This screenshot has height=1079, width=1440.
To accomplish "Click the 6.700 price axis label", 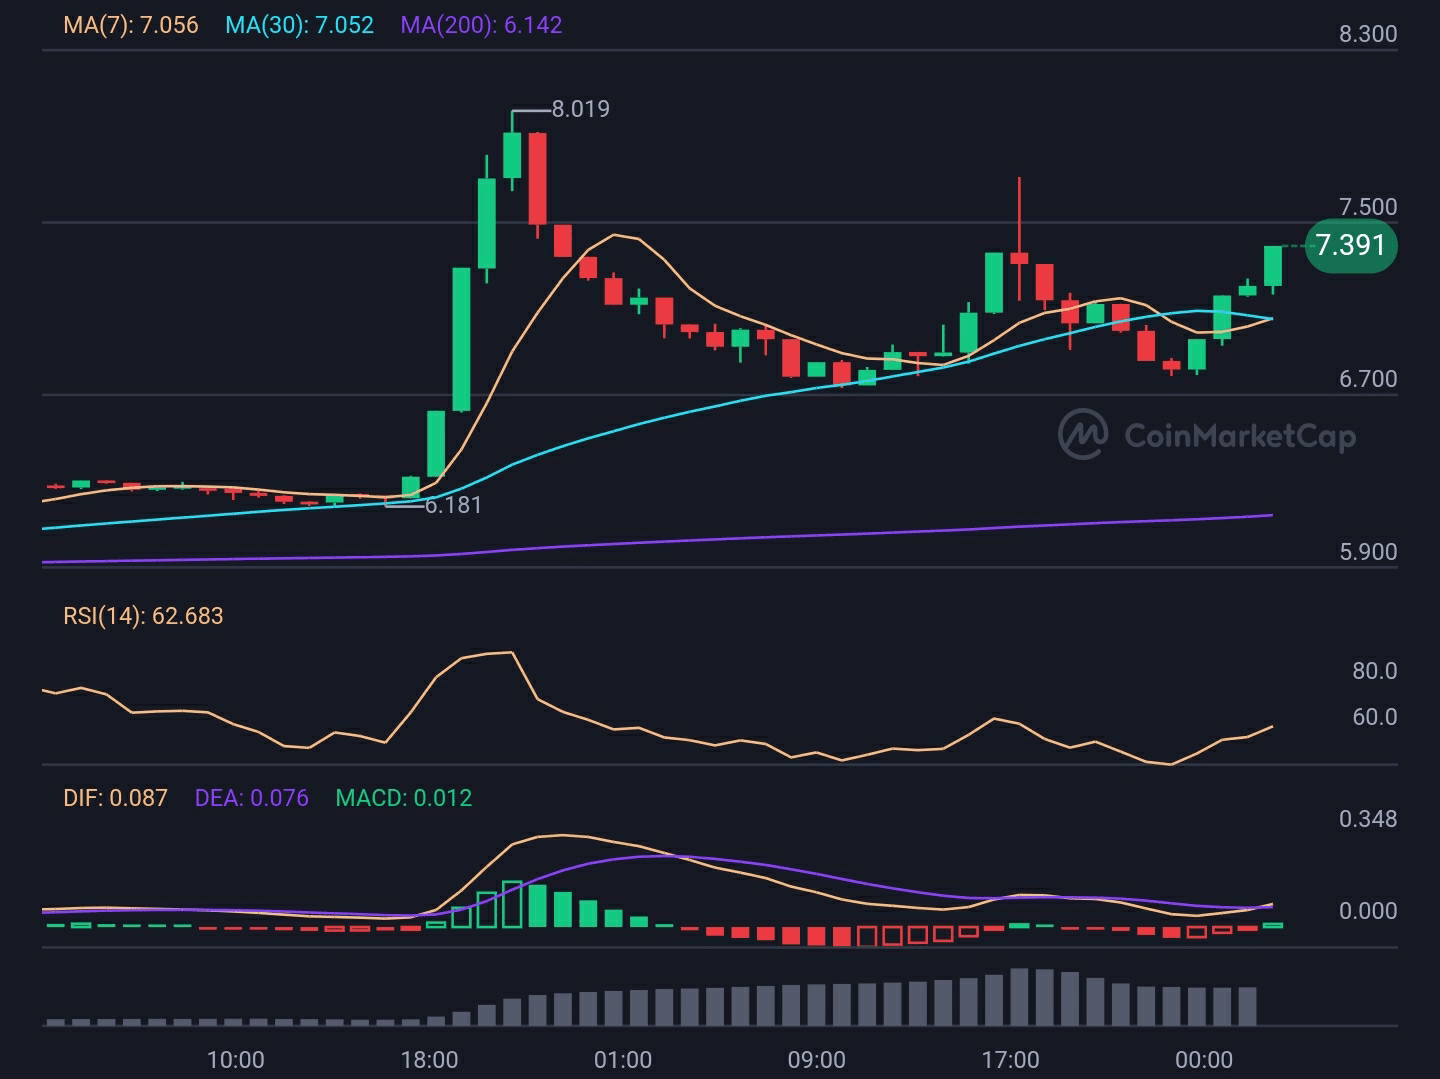I will (x=1368, y=379).
